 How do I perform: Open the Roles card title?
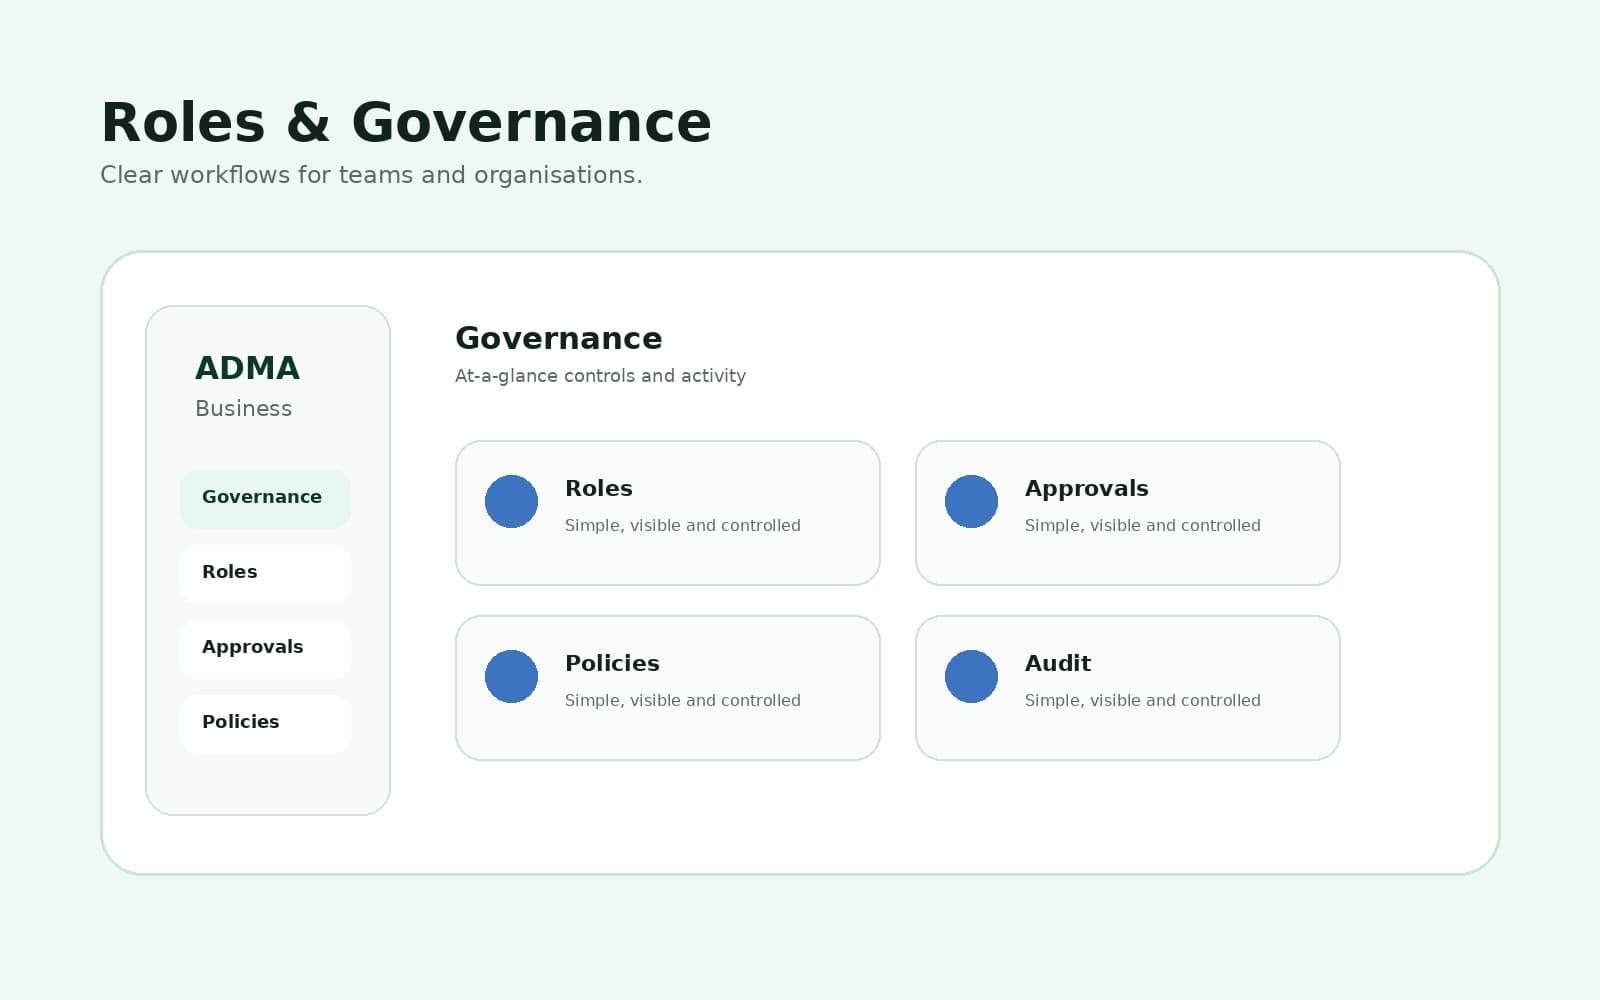pyautogui.click(x=599, y=488)
